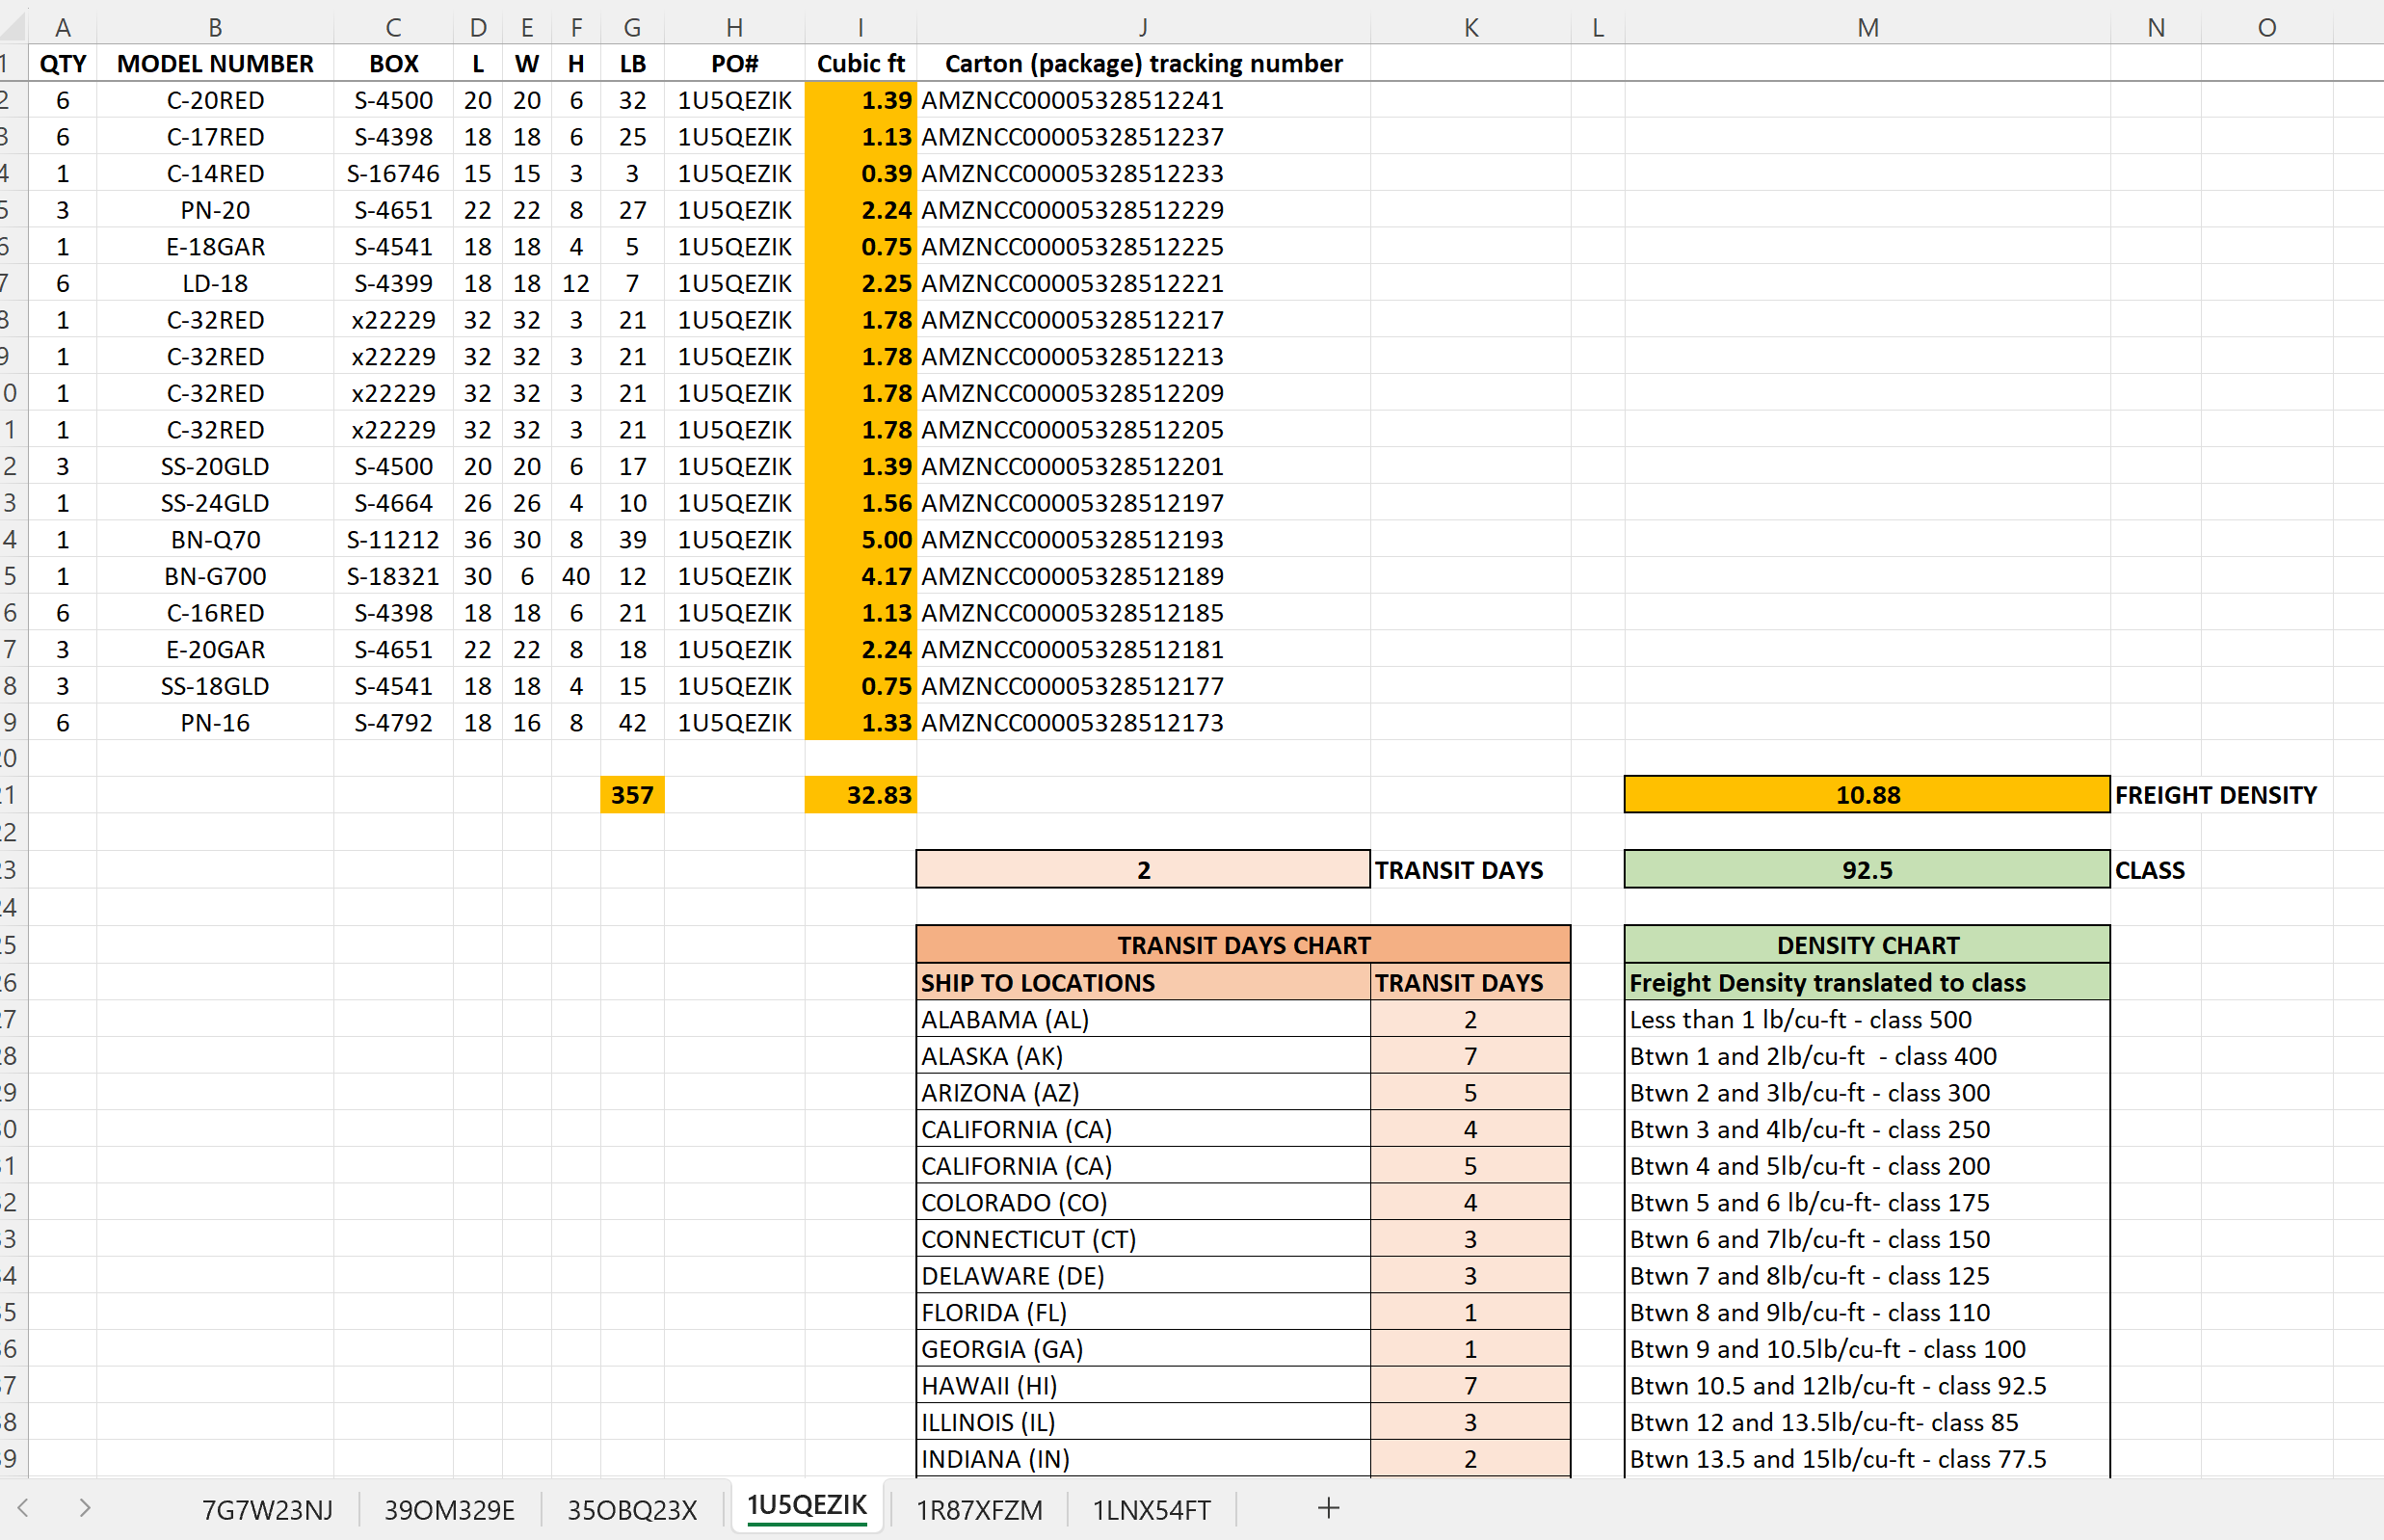The image size is (2384, 1540).
Task: Click the BN-Q70 model number cell
Action: pyautogui.click(x=215, y=540)
